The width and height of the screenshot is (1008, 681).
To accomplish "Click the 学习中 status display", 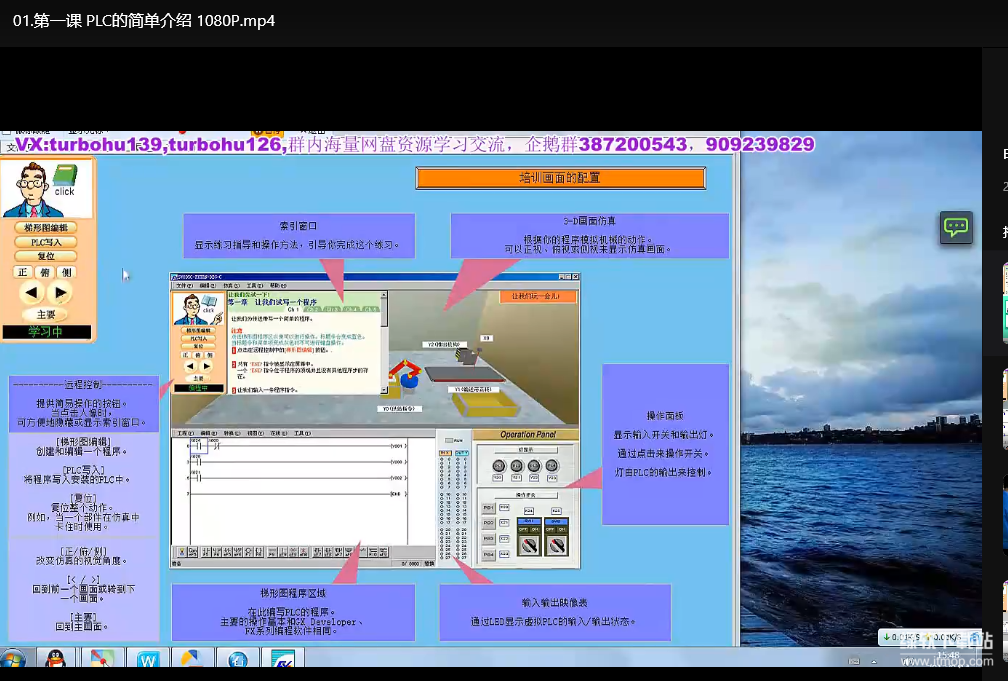I will tap(46, 332).
